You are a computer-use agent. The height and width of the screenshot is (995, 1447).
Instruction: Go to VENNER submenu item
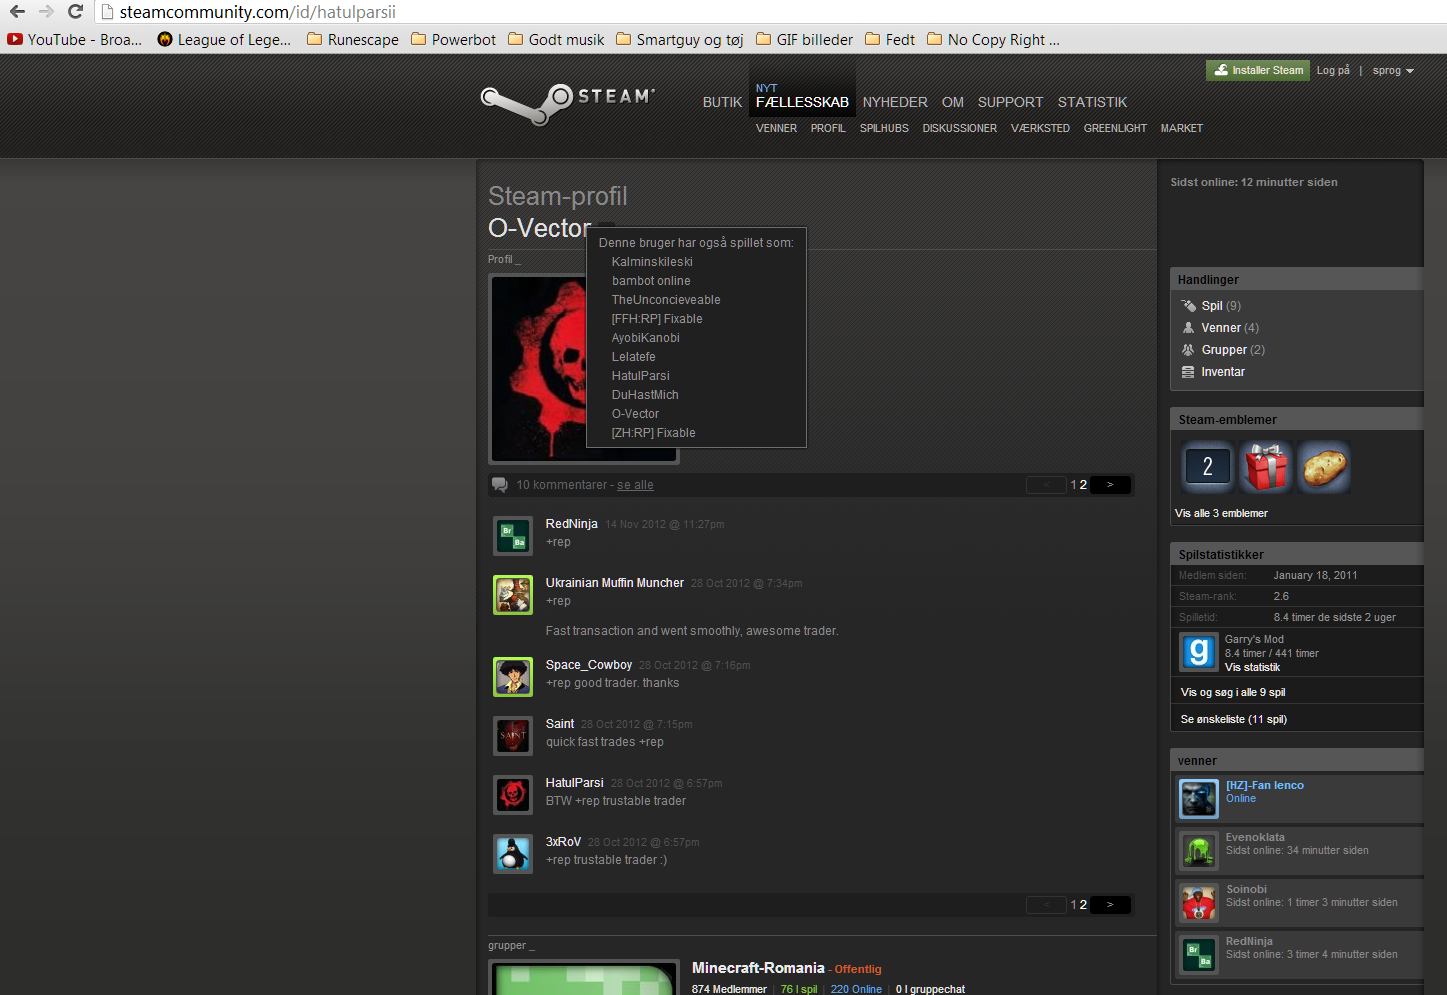[x=776, y=128]
